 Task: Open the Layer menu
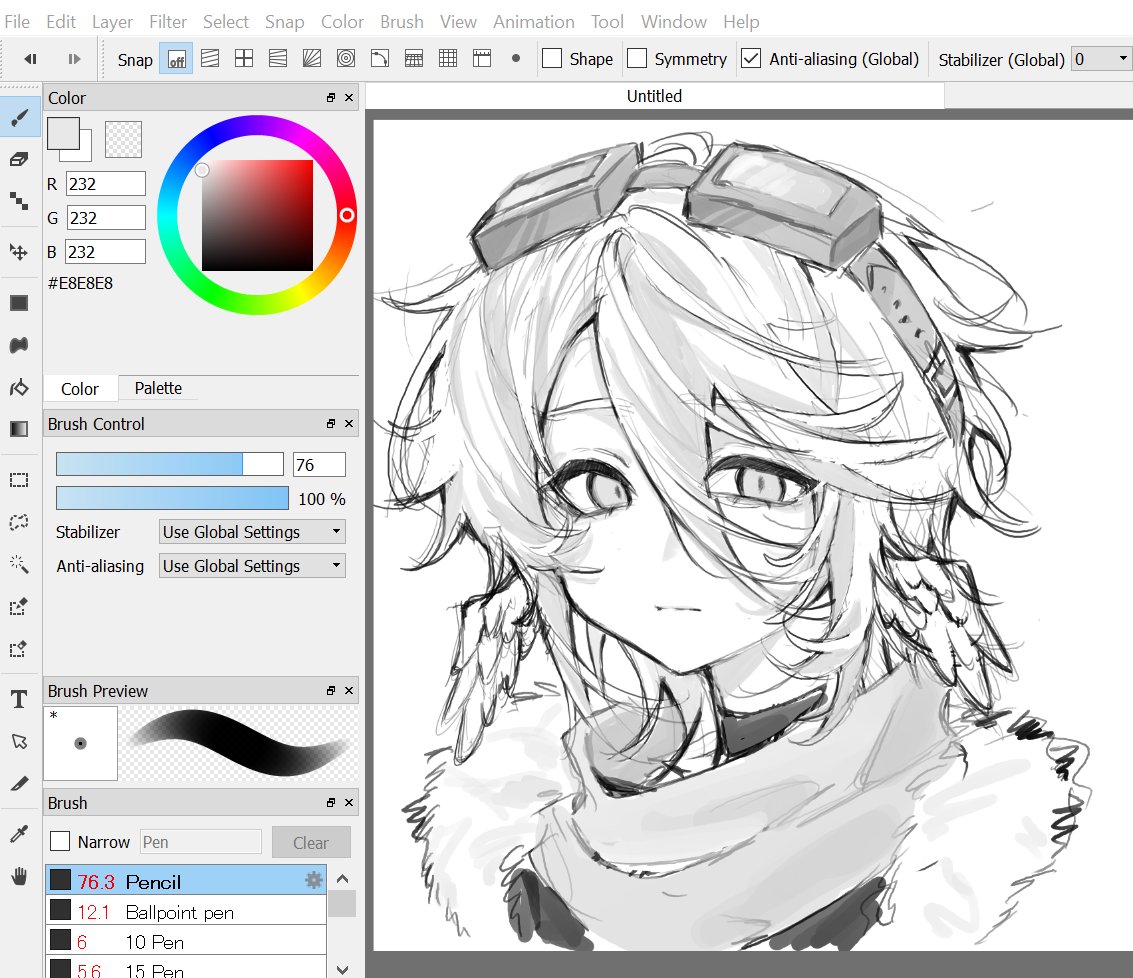pos(112,22)
